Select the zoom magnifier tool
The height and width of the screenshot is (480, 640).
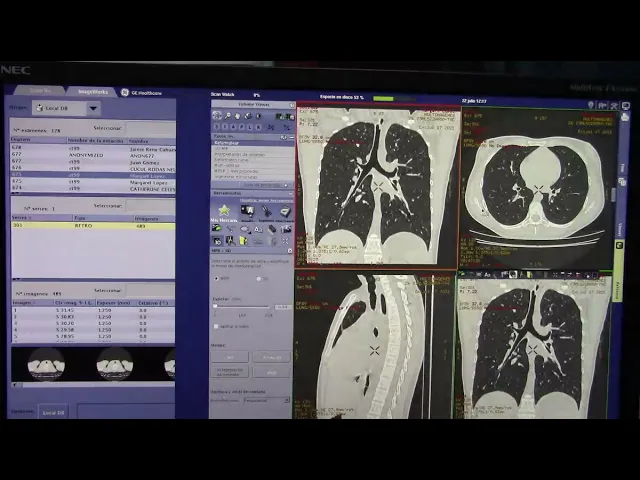228,116
